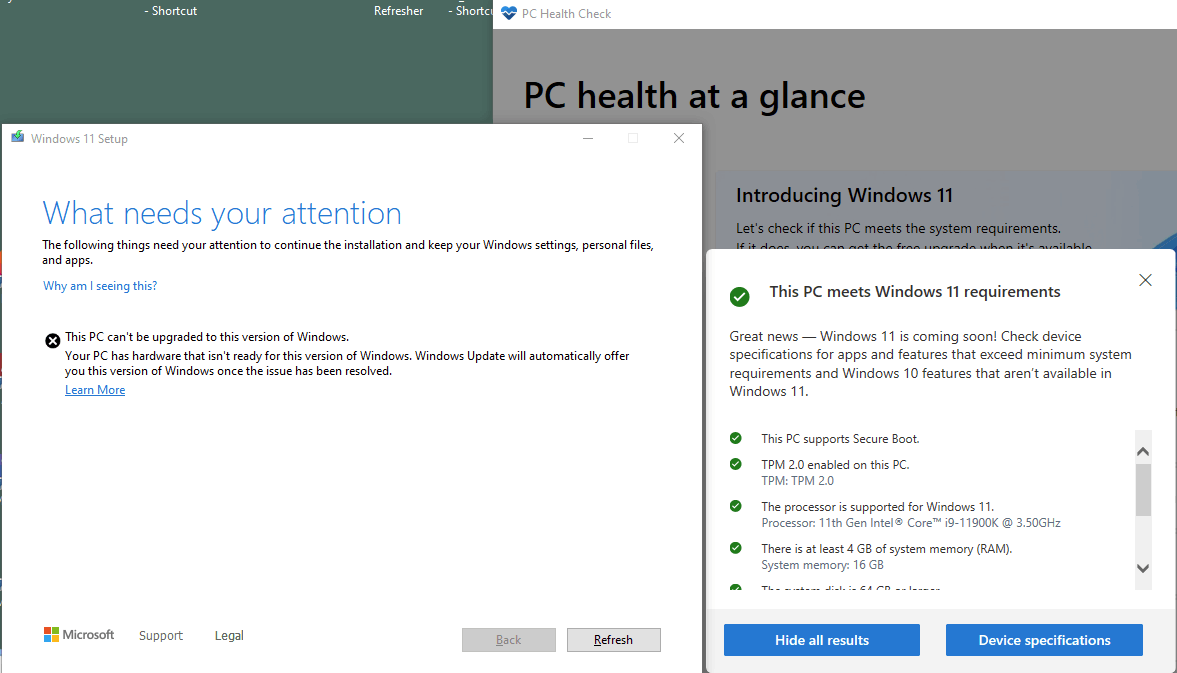Screen dimensions: 1177x673
Task: Minimize the Windows 11 Setup window
Action: click(x=588, y=138)
